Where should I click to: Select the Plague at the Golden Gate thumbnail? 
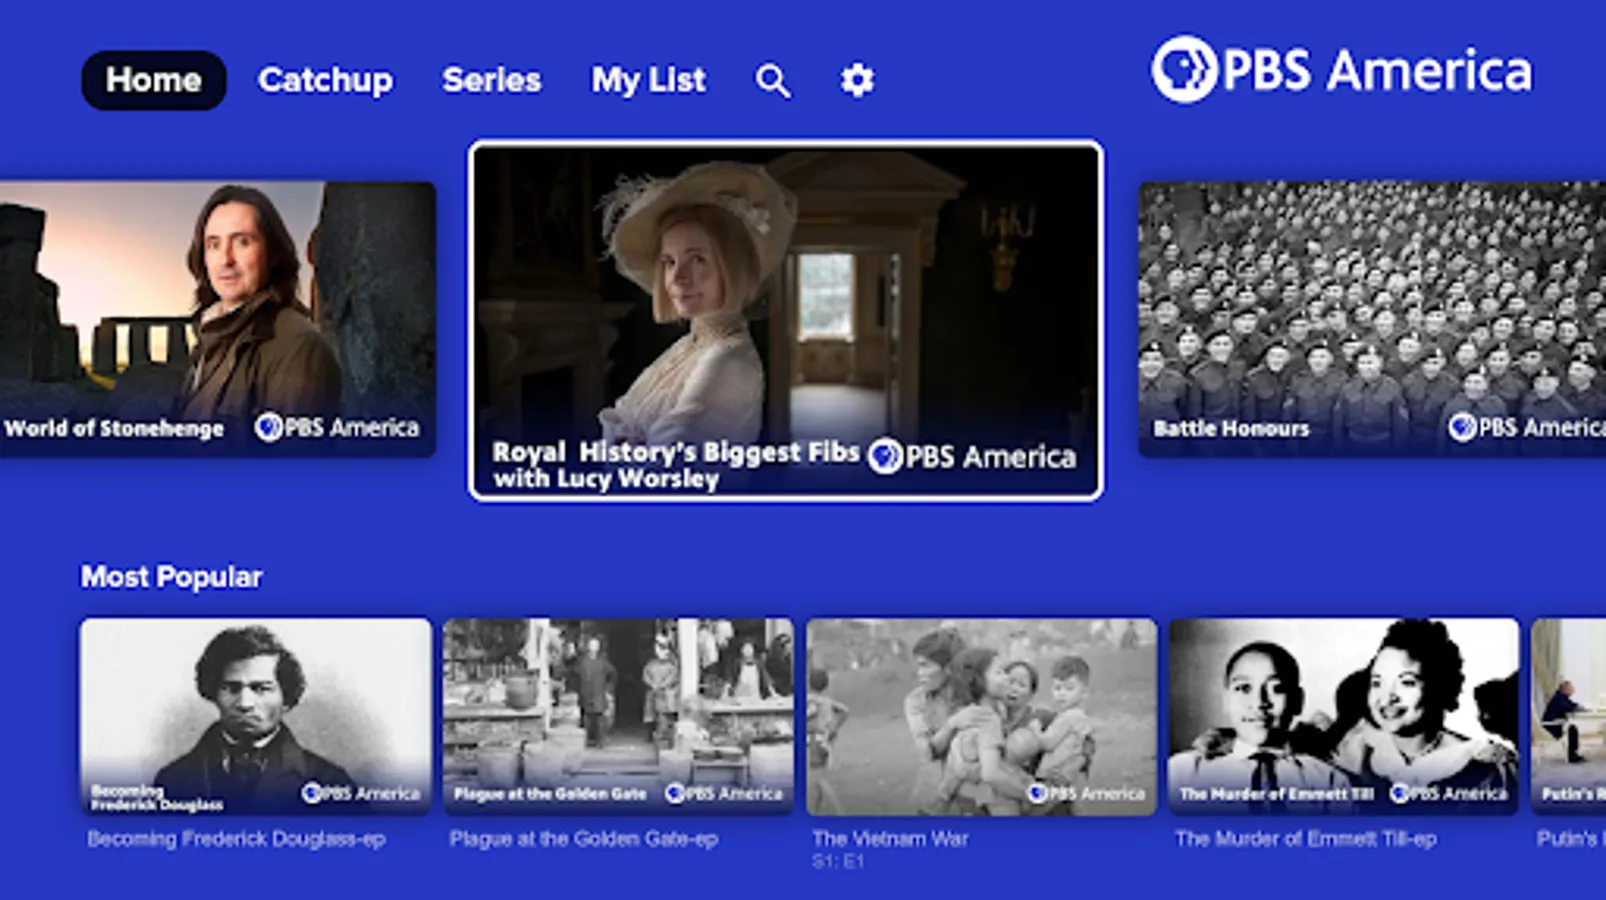(619, 716)
